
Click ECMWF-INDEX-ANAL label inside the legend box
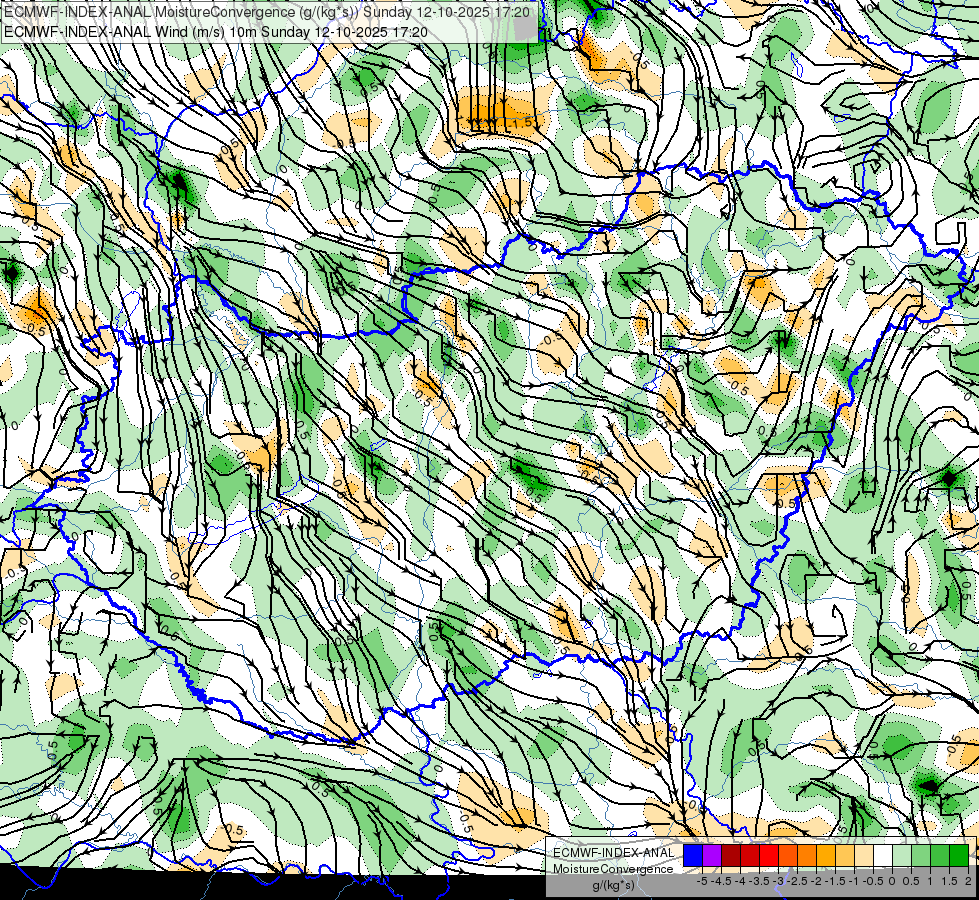[x=614, y=853]
